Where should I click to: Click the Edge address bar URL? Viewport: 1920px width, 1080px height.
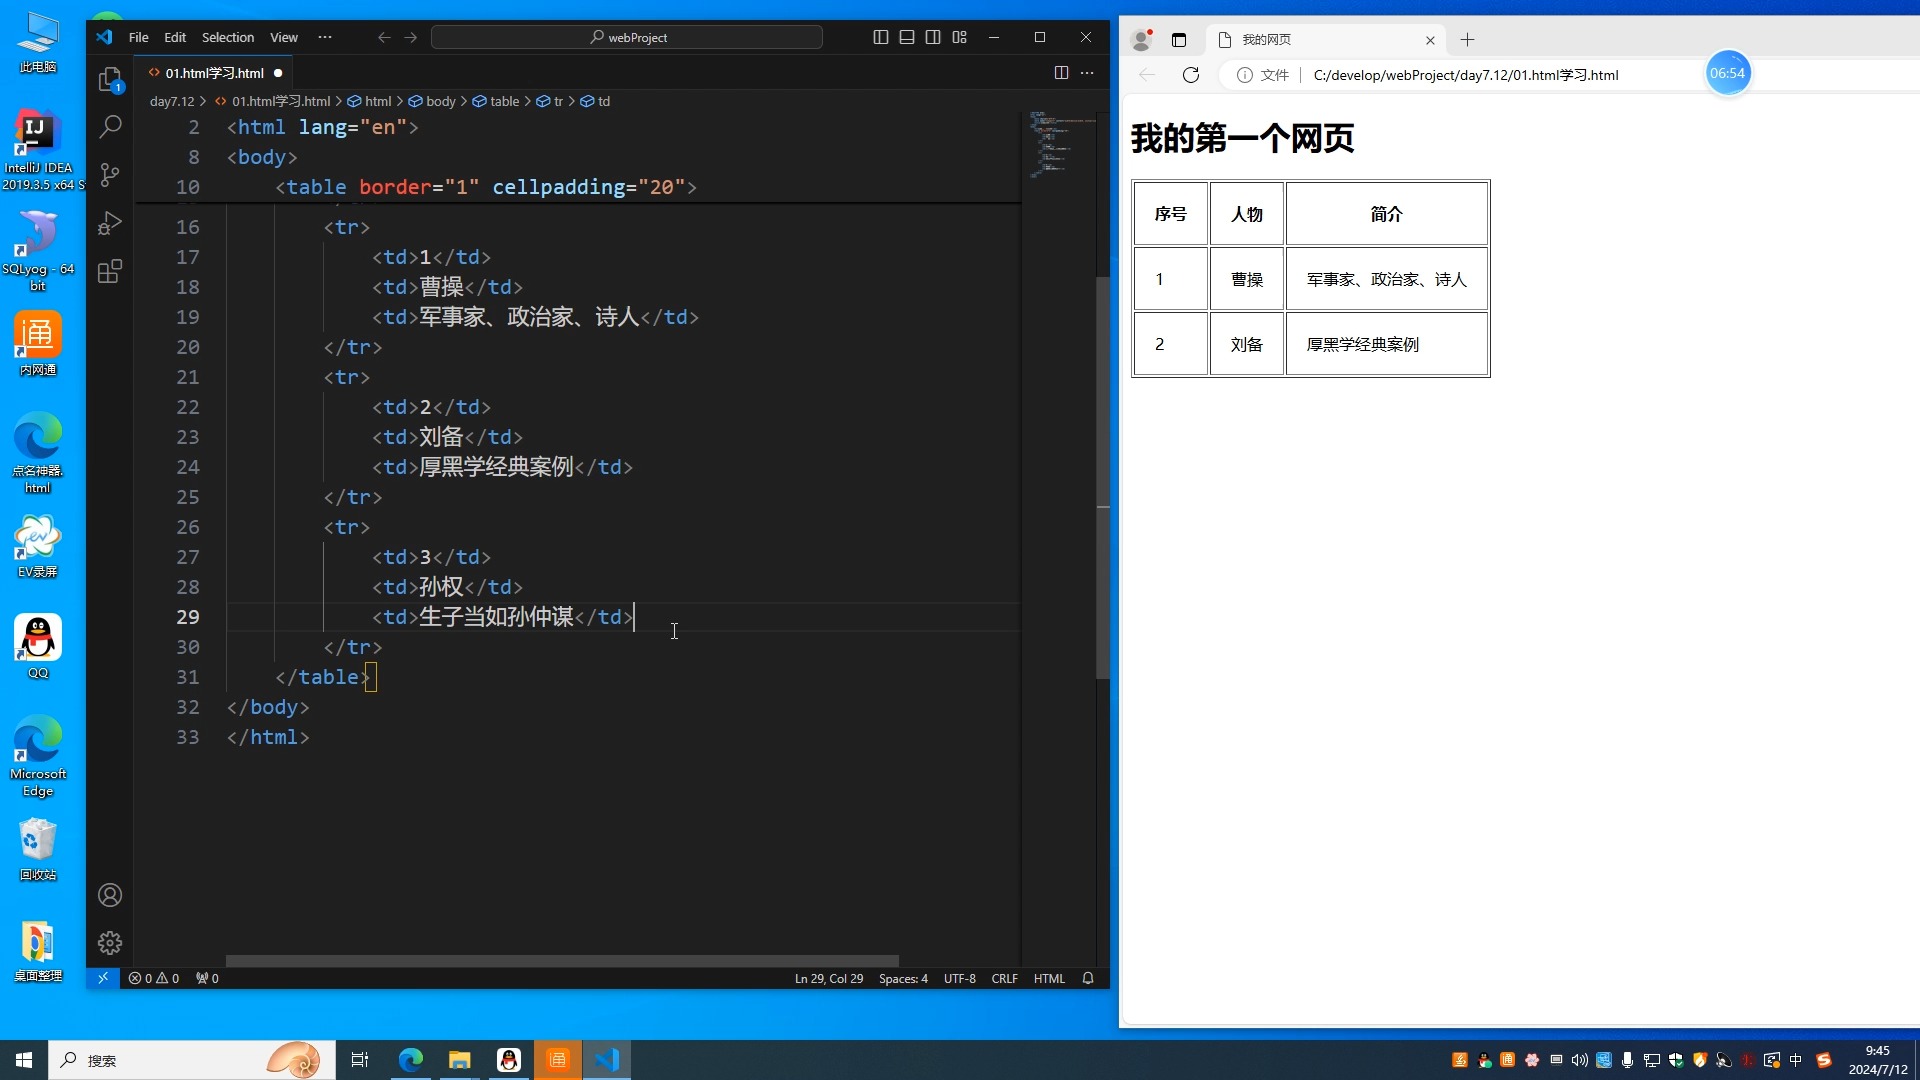click(1465, 75)
